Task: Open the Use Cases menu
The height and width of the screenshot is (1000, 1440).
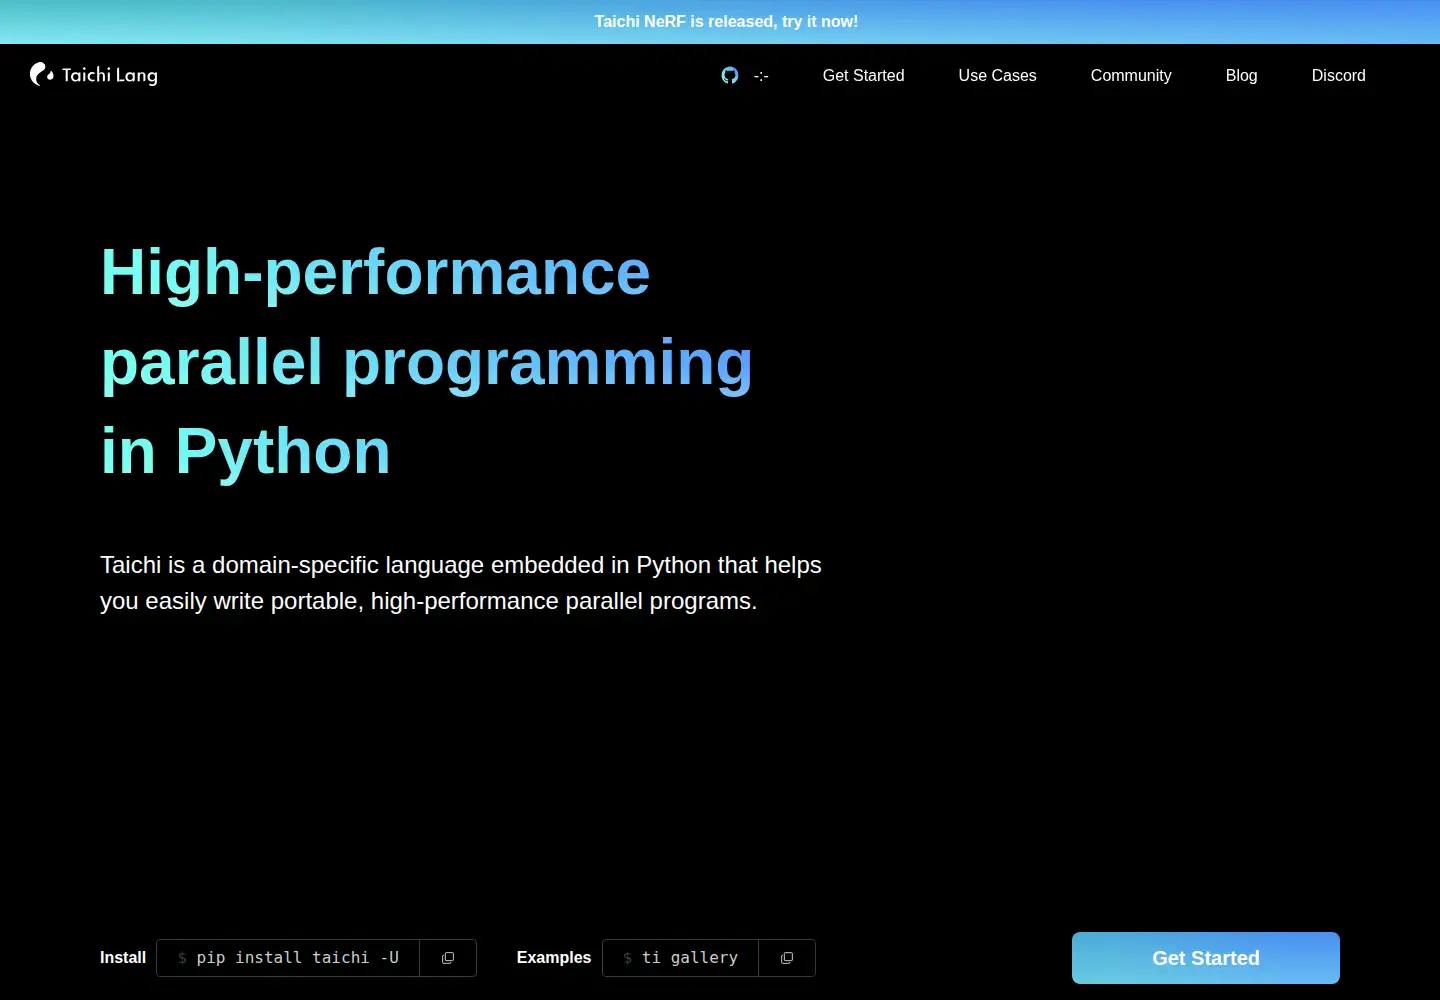Action: pyautogui.click(x=997, y=75)
